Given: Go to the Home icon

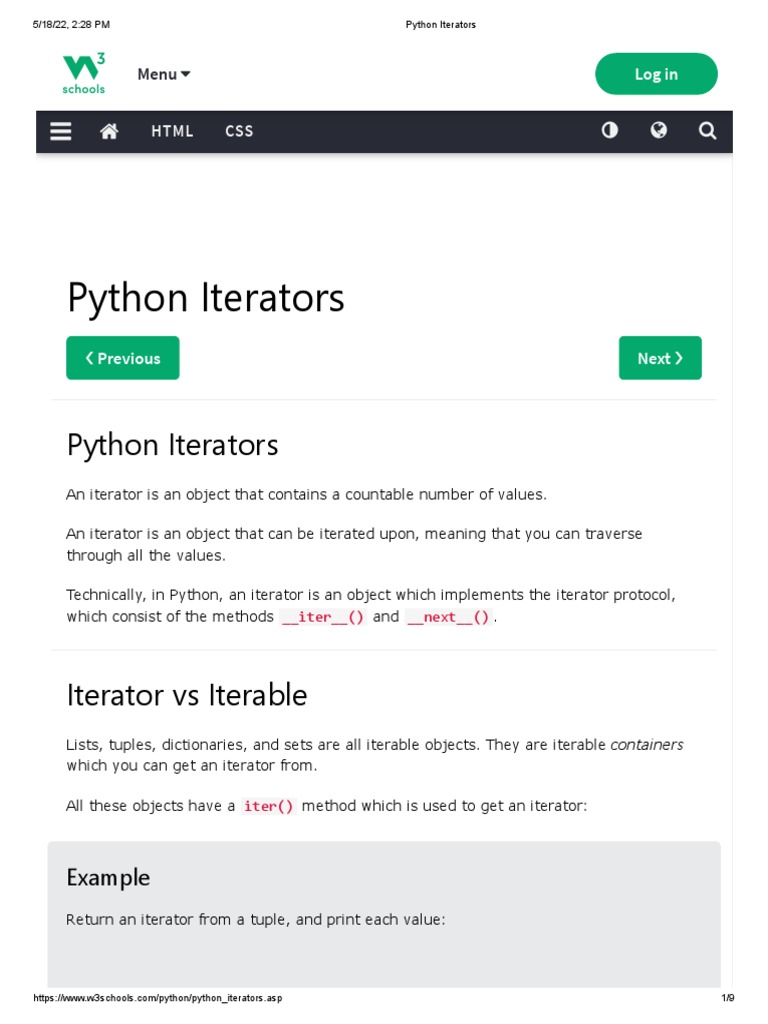Looking at the screenshot, I should [109, 131].
